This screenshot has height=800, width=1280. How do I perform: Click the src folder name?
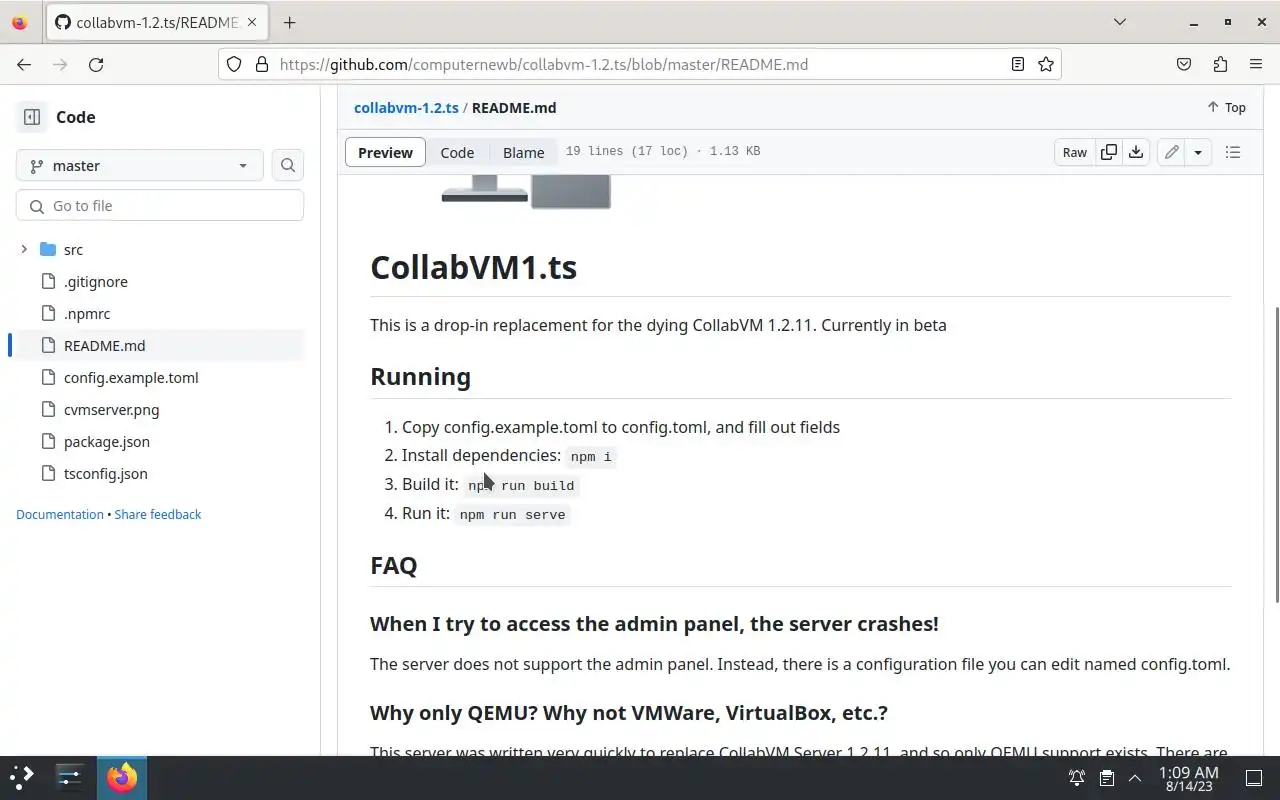pos(73,250)
